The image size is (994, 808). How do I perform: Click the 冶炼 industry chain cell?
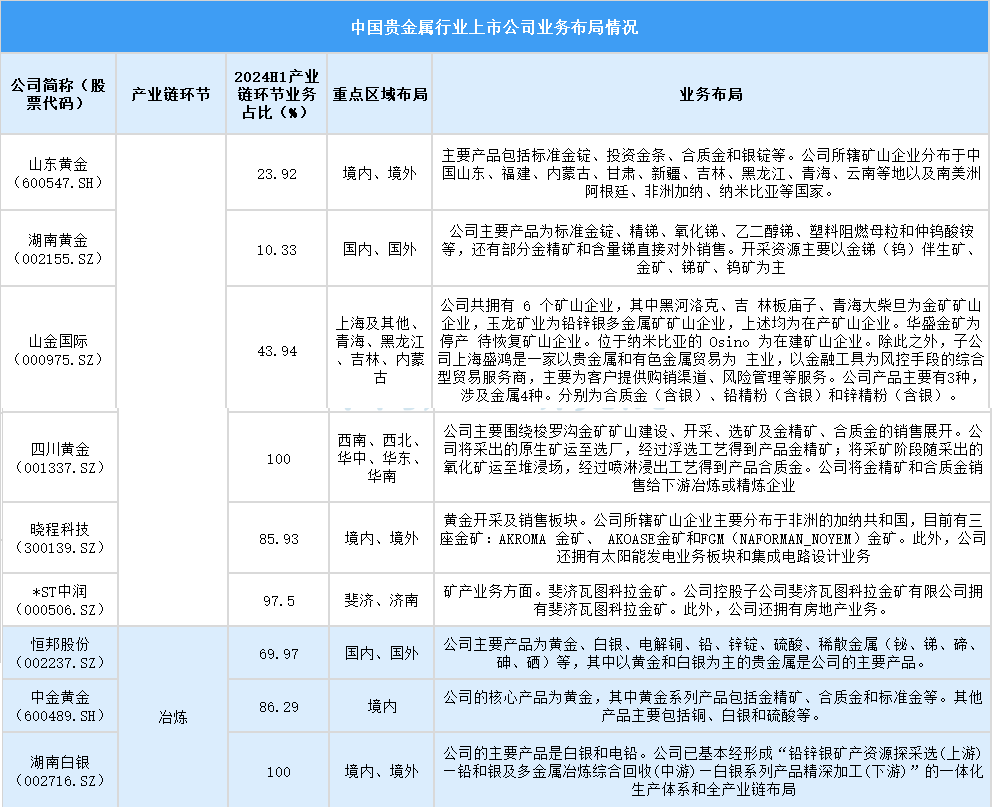(173, 717)
